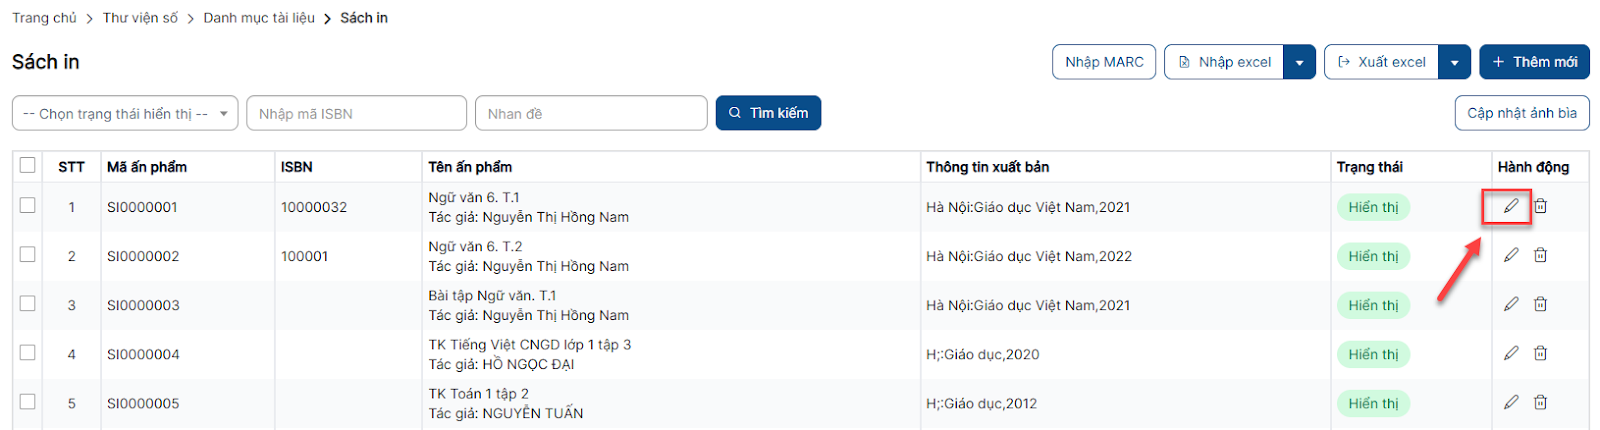Click trash icon for Ngữ văn 6. T.2
The image size is (1600, 430).
(x=1541, y=255)
